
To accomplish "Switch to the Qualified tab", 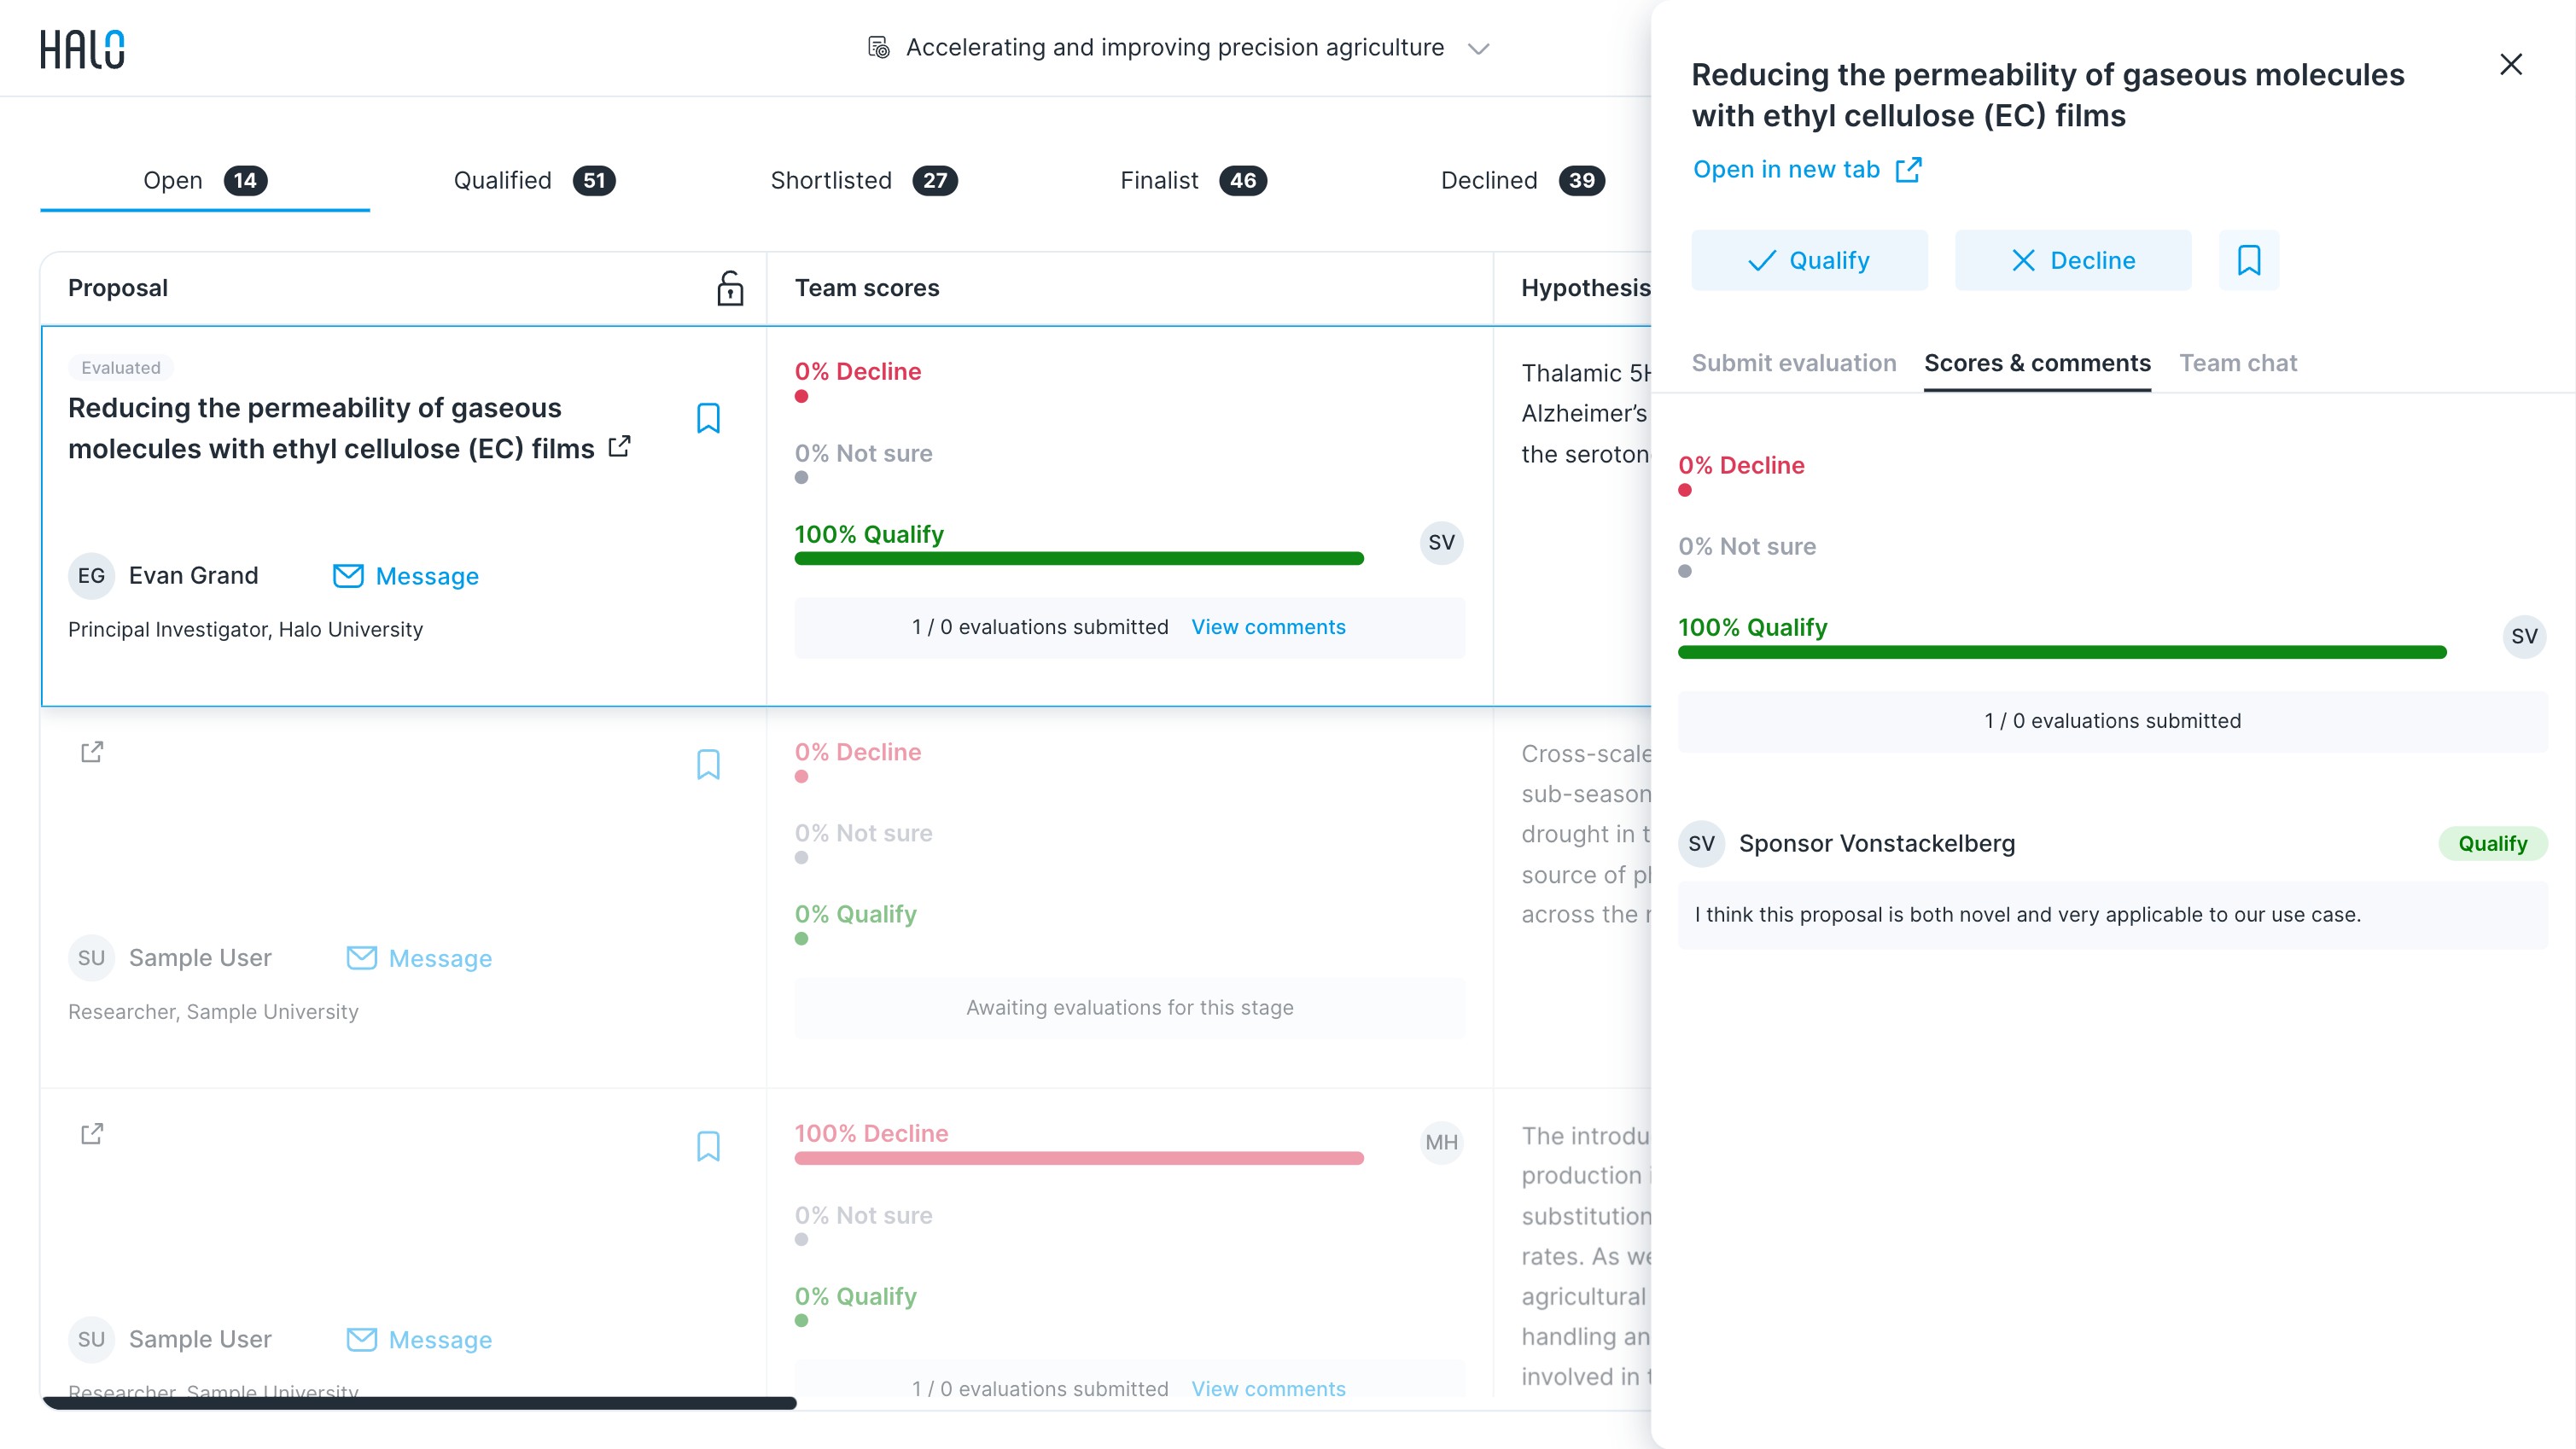I will pos(534,180).
